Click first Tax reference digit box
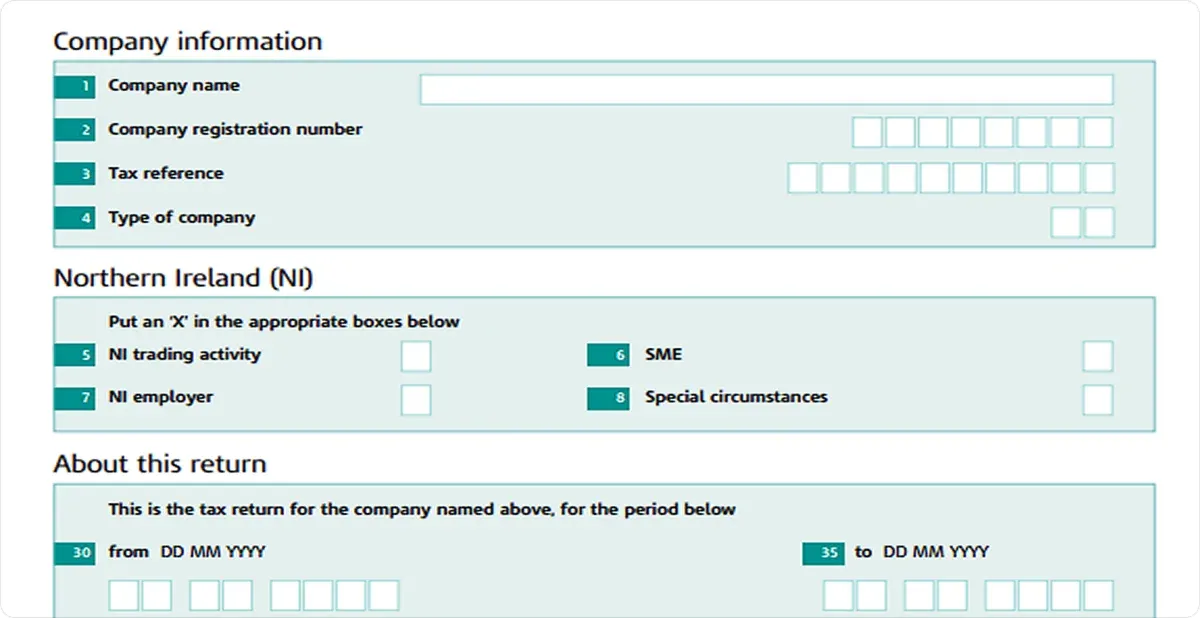This screenshot has height=618, width=1200. (x=802, y=177)
